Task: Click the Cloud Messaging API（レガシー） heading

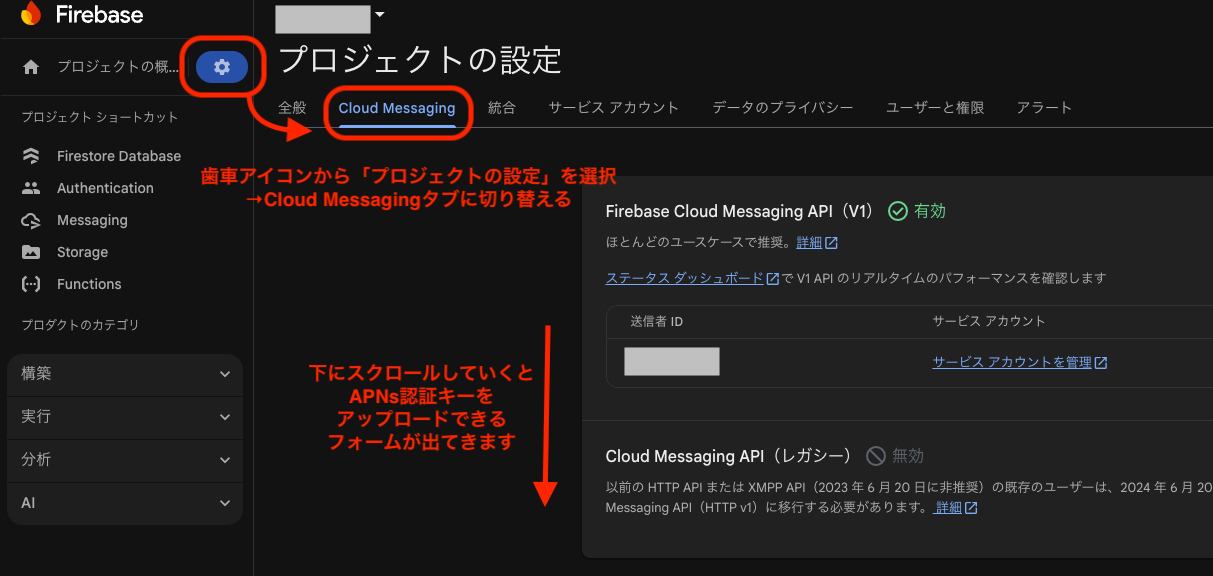Action: pyautogui.click(x=729, y=456)
